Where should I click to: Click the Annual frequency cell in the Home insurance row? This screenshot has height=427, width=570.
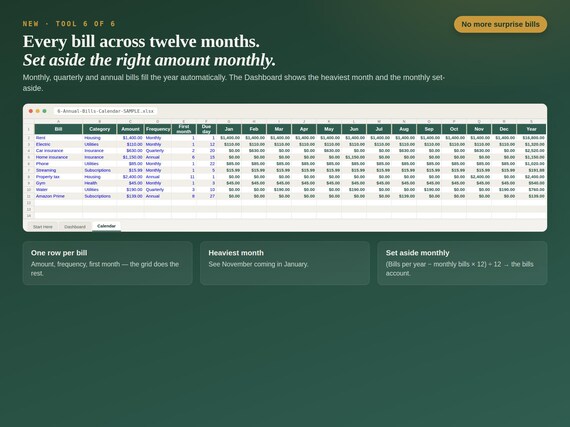pyautogui.click(x=158, y=157)
